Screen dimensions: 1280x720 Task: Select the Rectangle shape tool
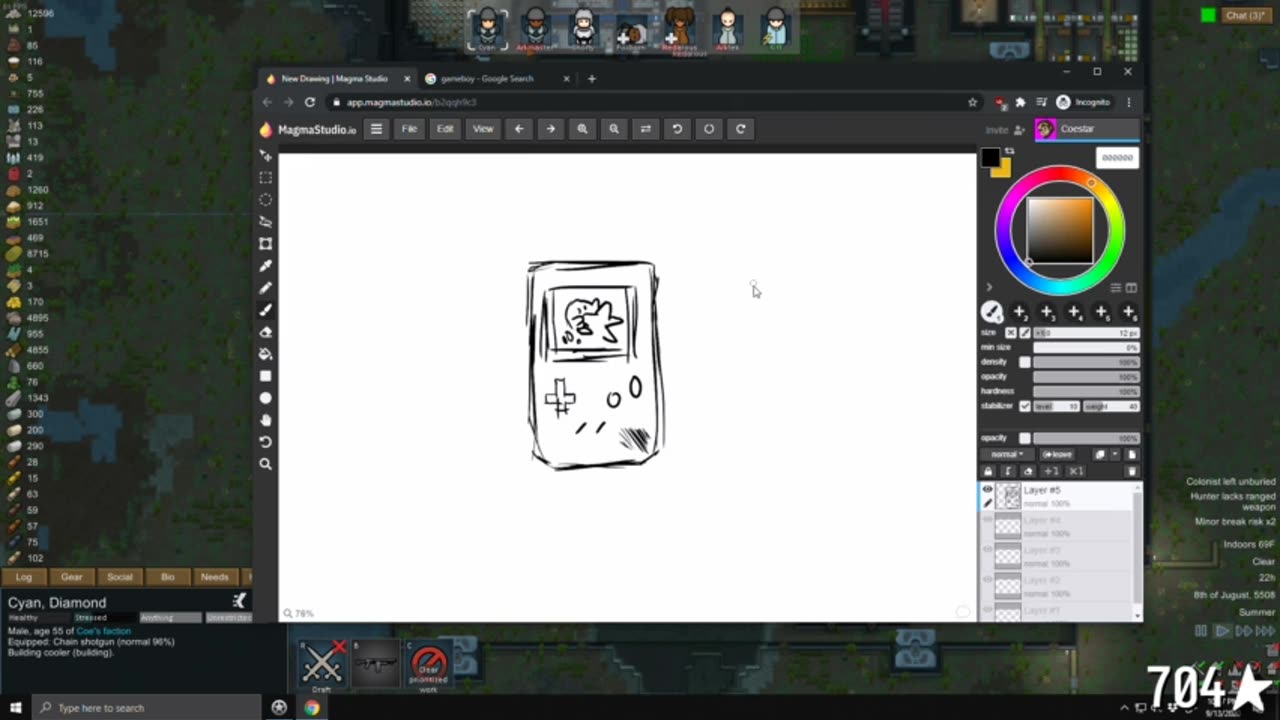[x=265, y=376]
